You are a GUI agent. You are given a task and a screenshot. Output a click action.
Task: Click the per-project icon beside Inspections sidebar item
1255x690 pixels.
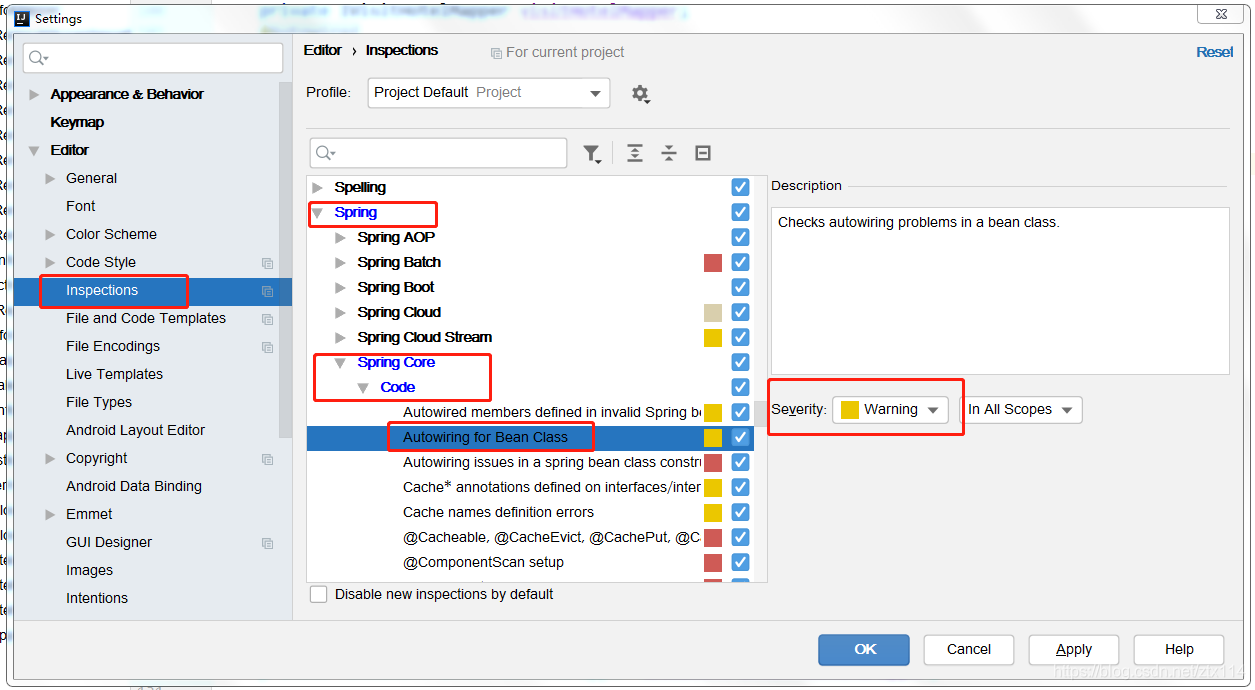(x=267, y=291)
